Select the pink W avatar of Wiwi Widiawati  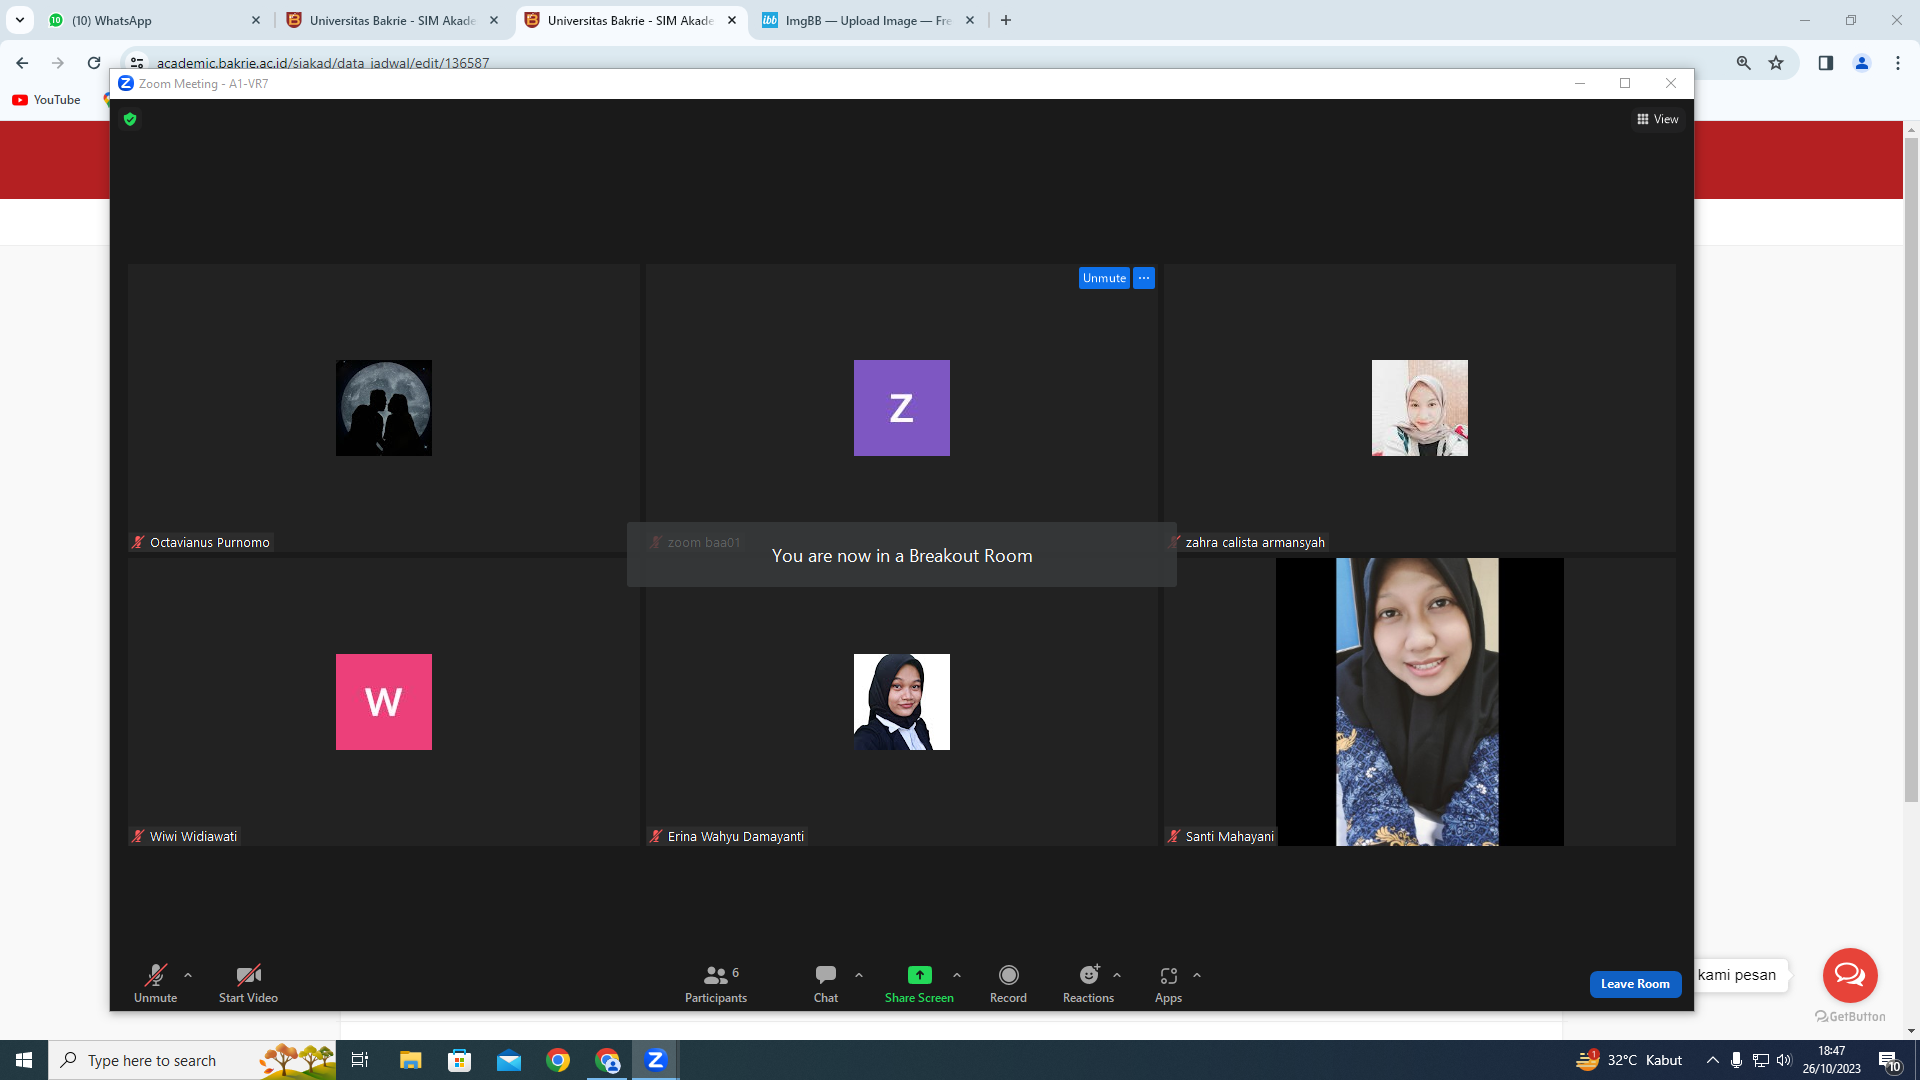(x=384, y=702)
